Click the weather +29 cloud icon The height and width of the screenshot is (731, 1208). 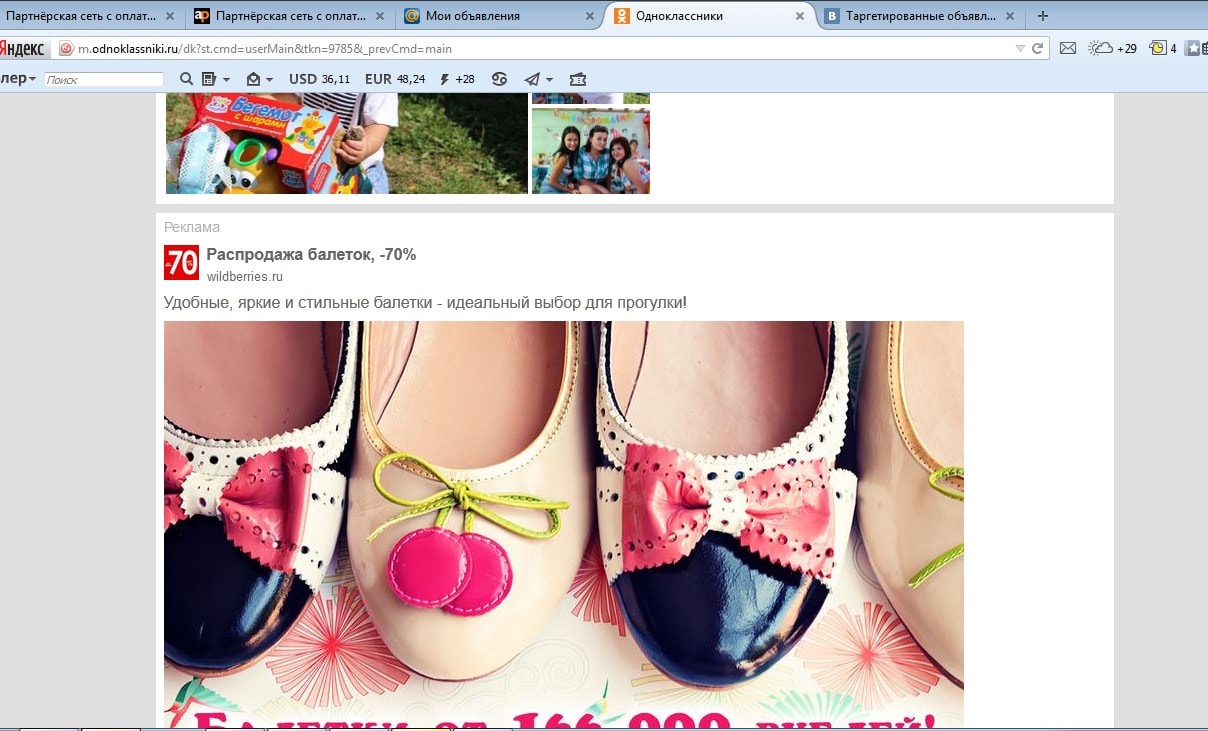(1101, 48)
